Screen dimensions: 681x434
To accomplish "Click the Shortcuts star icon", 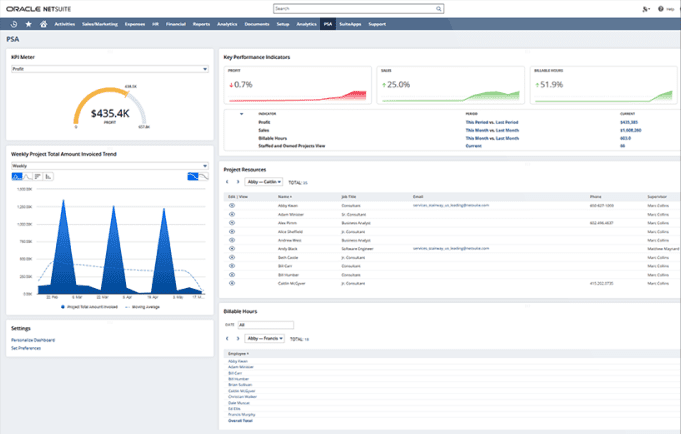I will point(28,23).
